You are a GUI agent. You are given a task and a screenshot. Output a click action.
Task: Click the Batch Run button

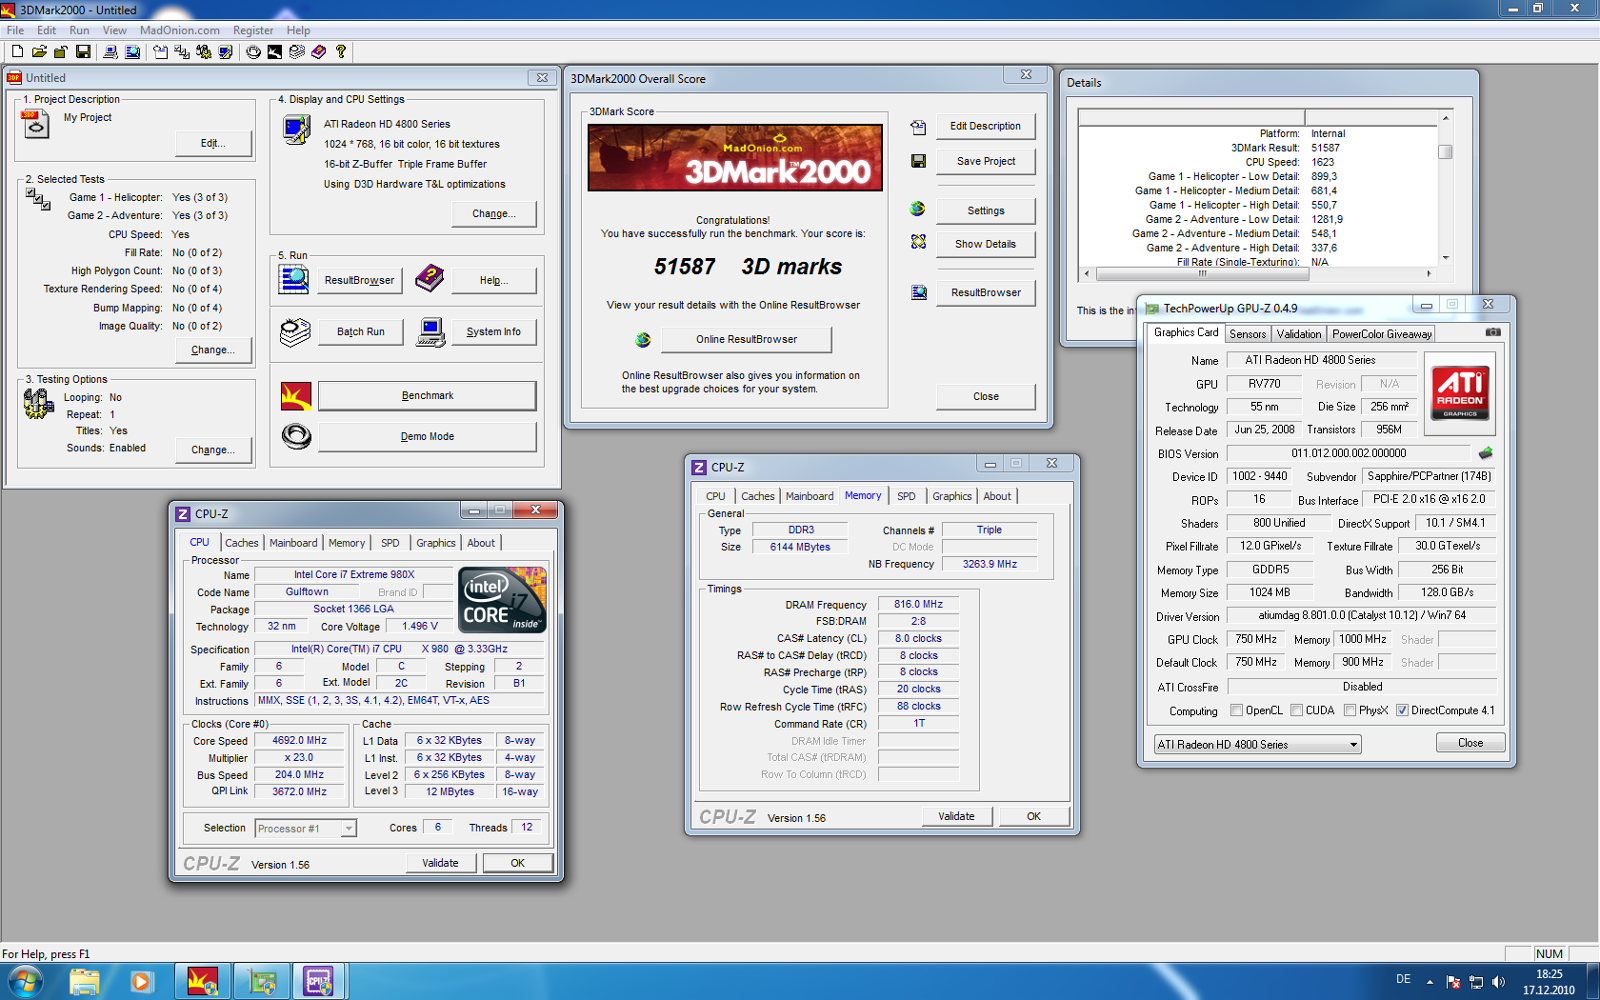point(360,332)
